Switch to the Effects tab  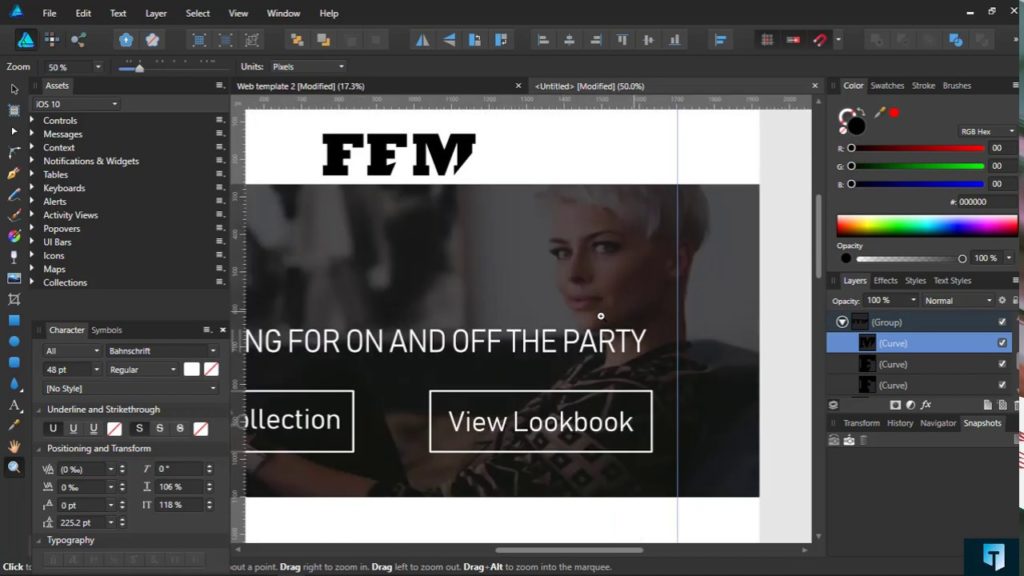886,281
